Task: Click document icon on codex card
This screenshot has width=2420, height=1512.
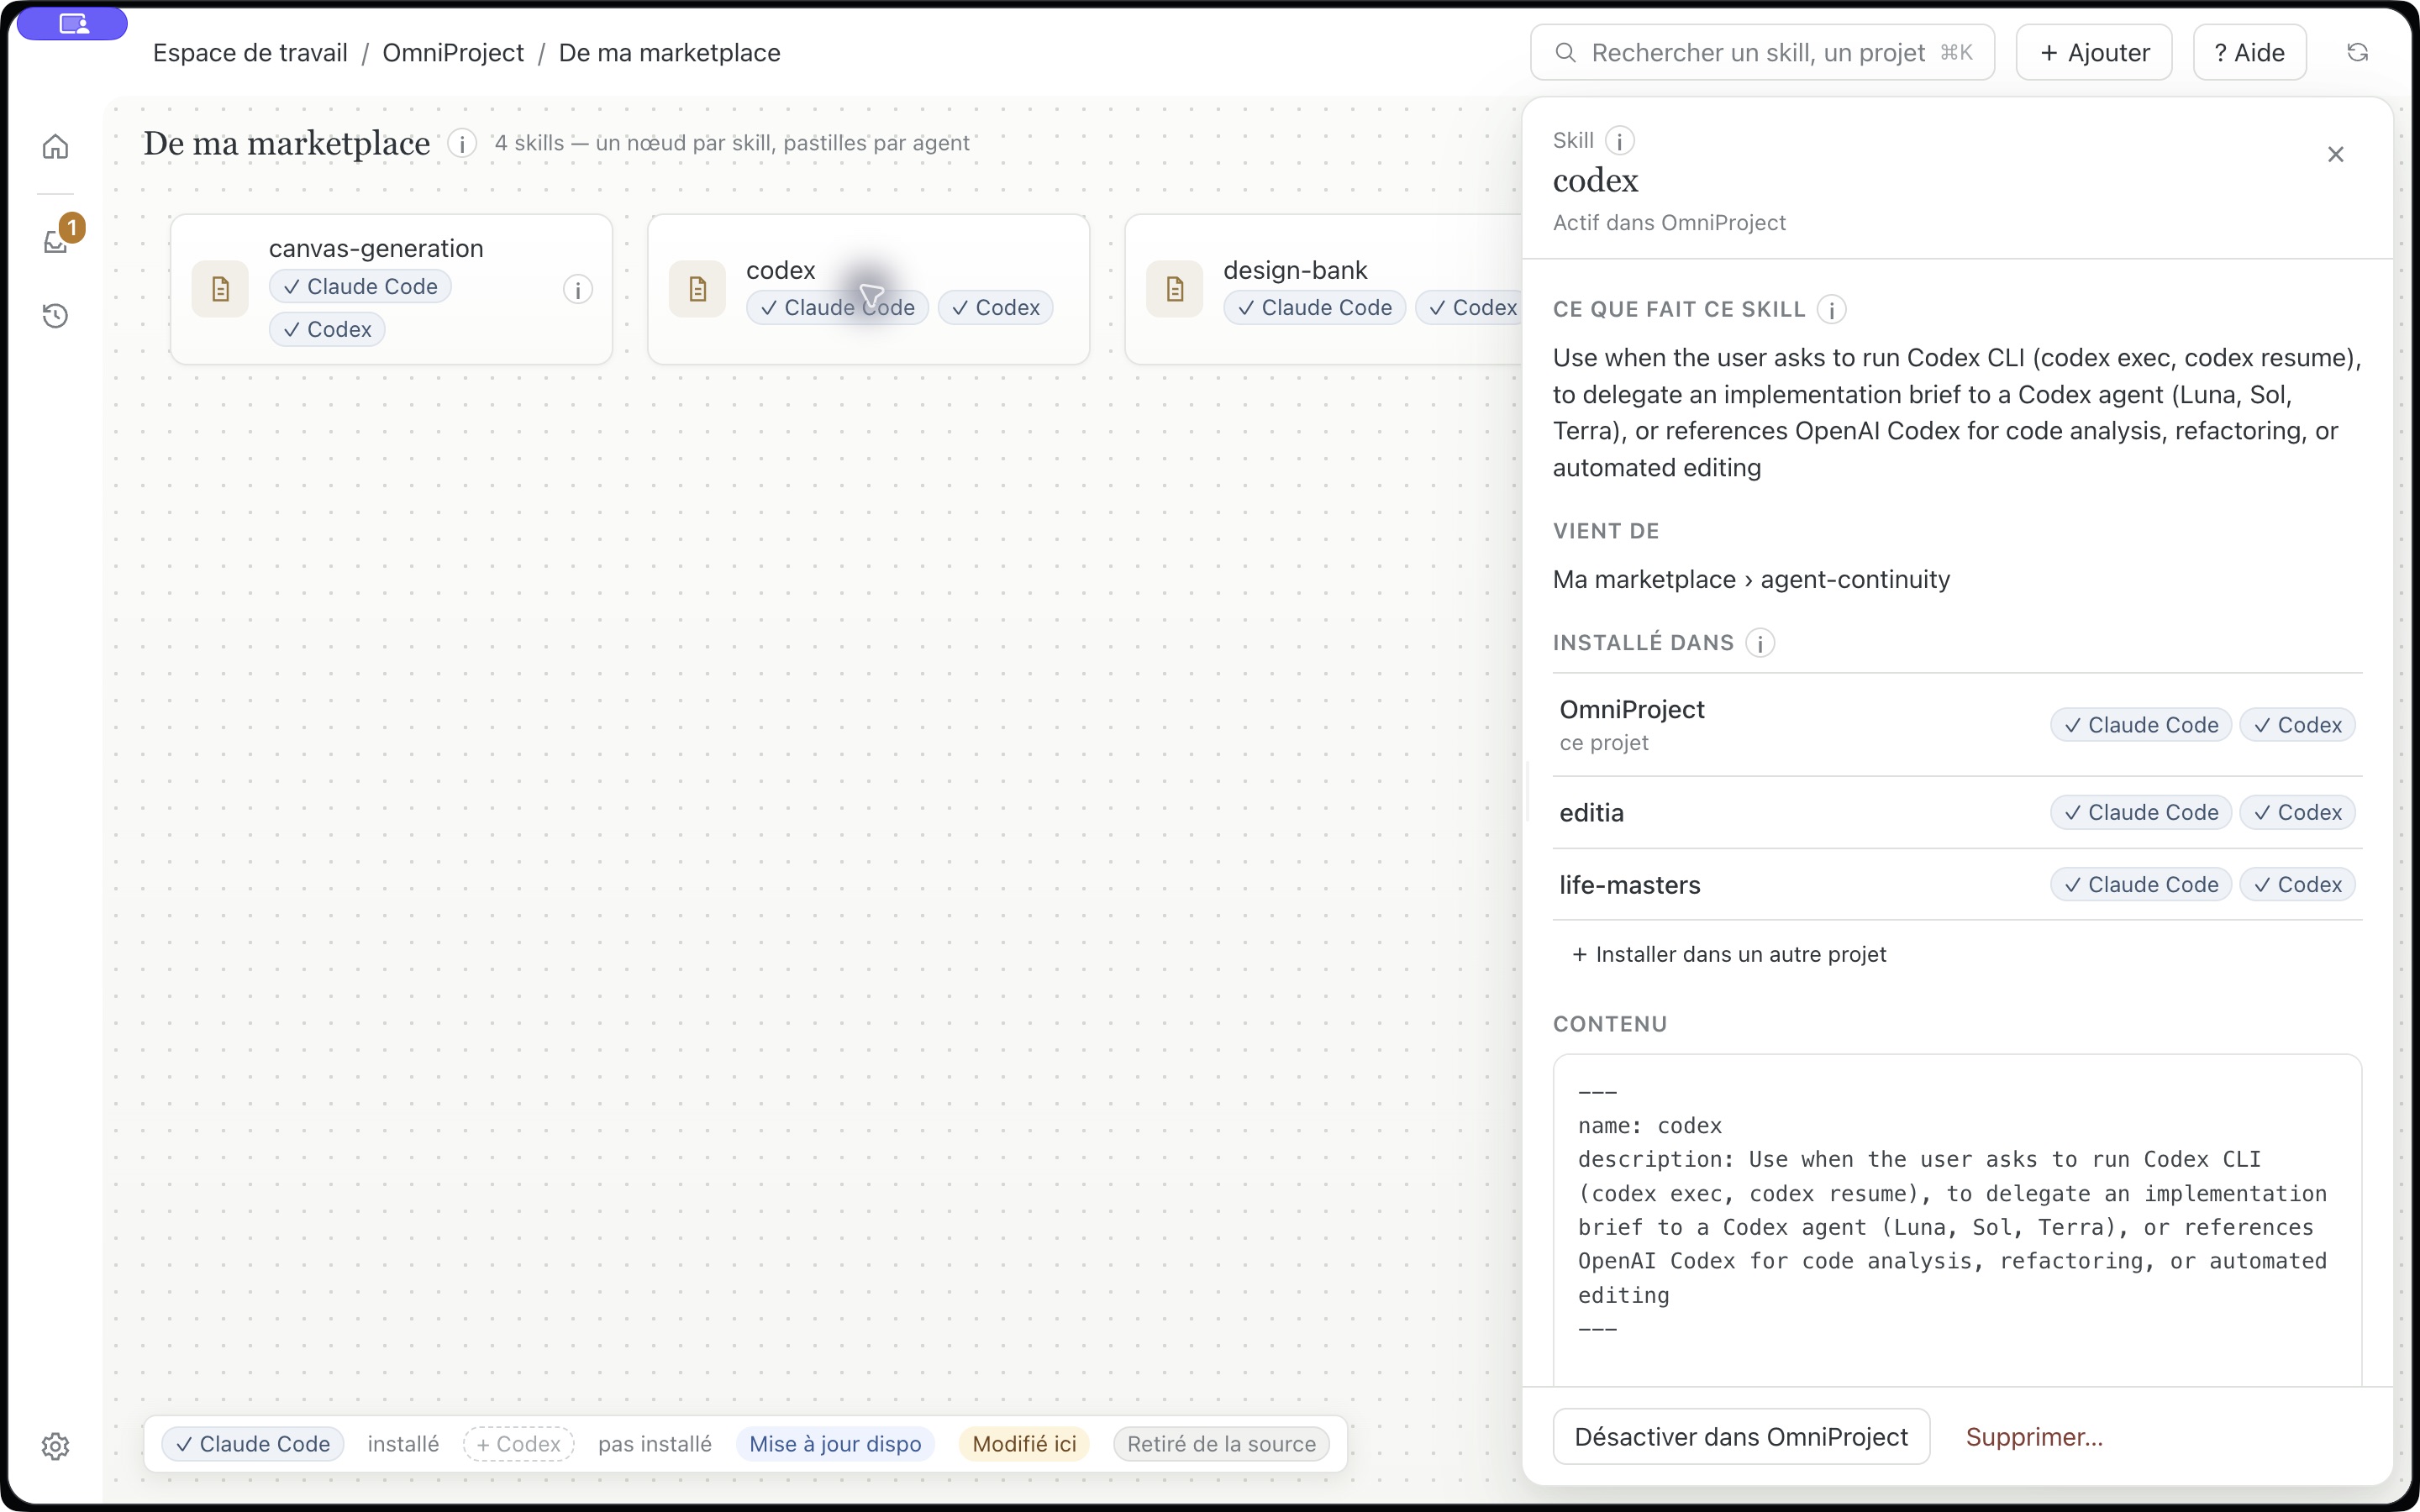Action: point(697,290)
